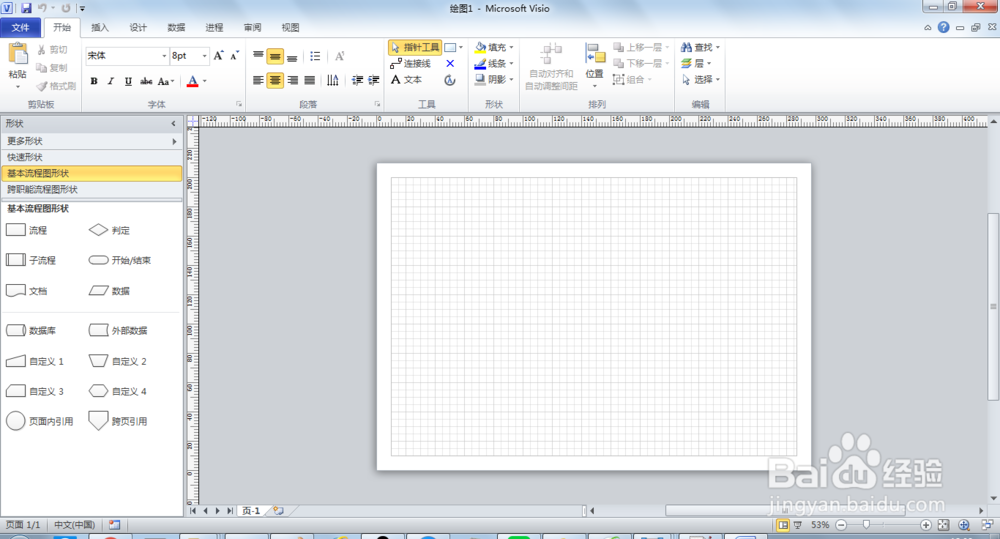This screenshot has width=1000, height=539.
Task: Click the decrease indent icon
Action: pyautogui.click(x=357, y=80)
